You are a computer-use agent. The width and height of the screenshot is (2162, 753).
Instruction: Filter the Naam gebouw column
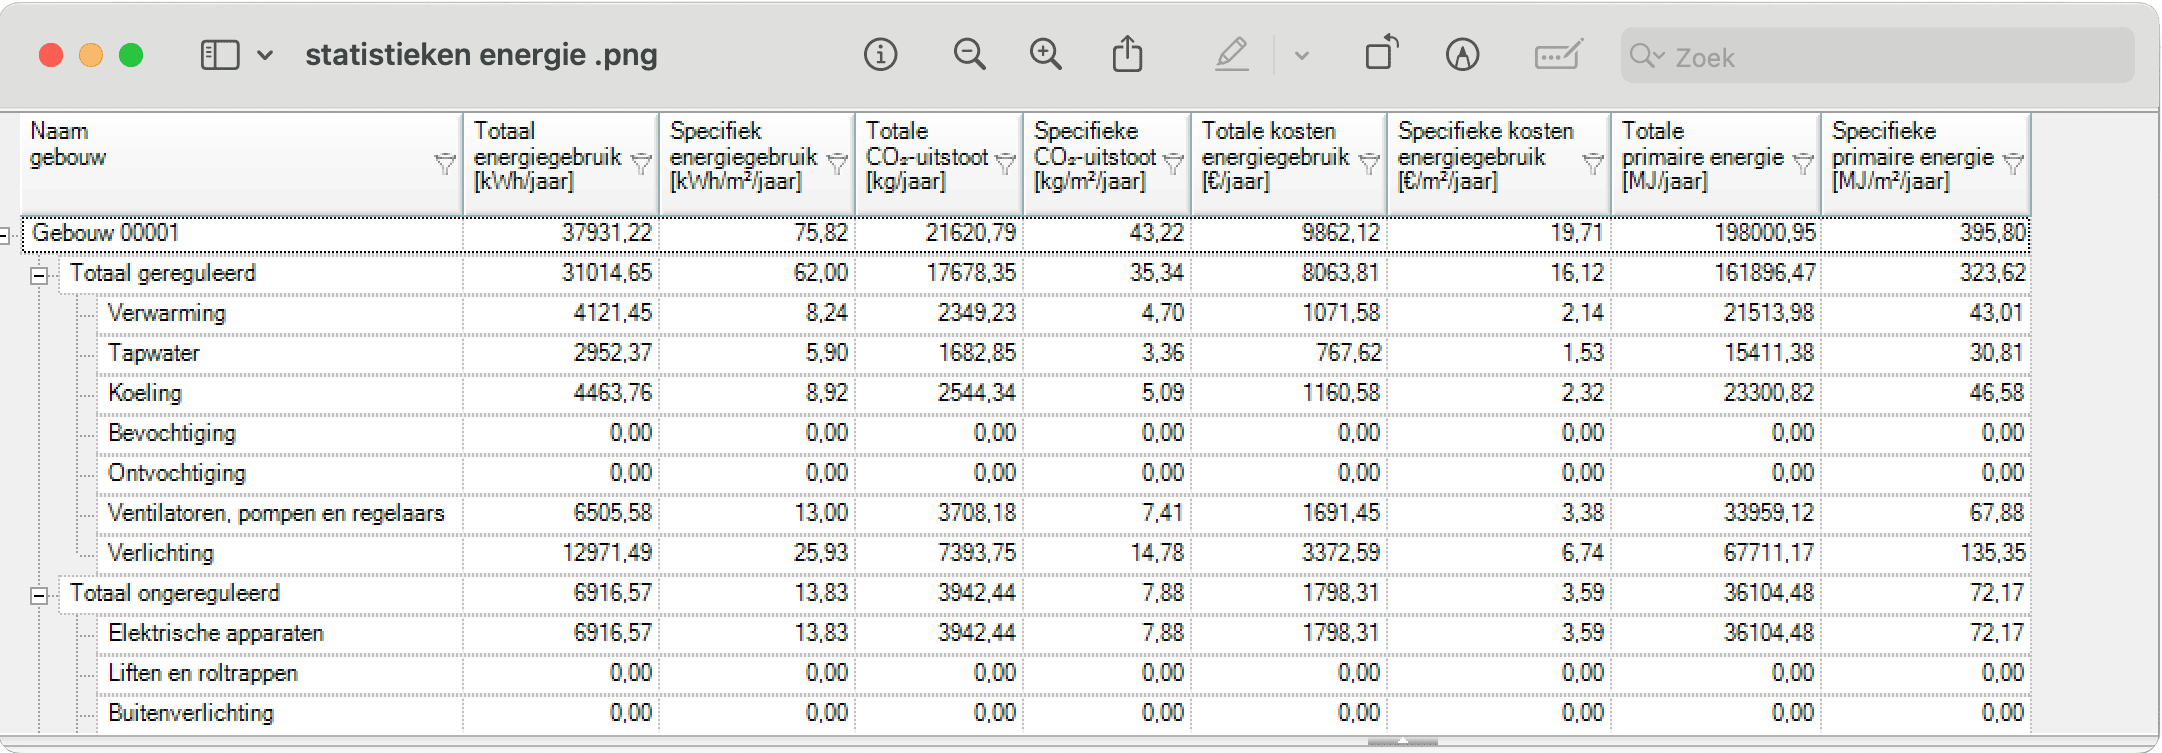[445, 163]
